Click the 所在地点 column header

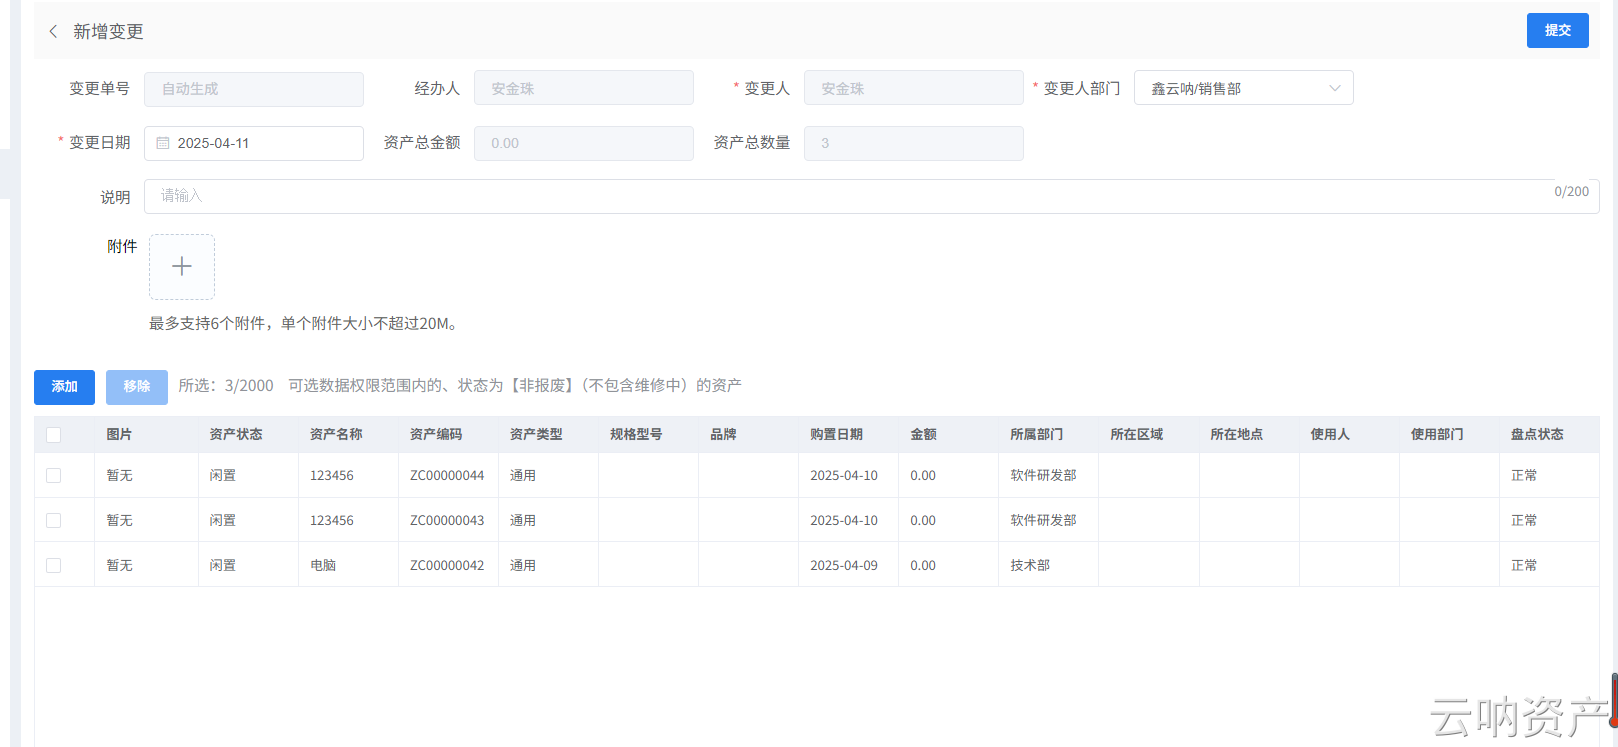1237,435
